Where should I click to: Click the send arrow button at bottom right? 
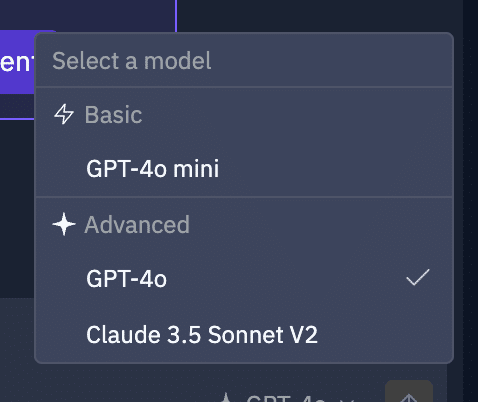click(409, 393)
